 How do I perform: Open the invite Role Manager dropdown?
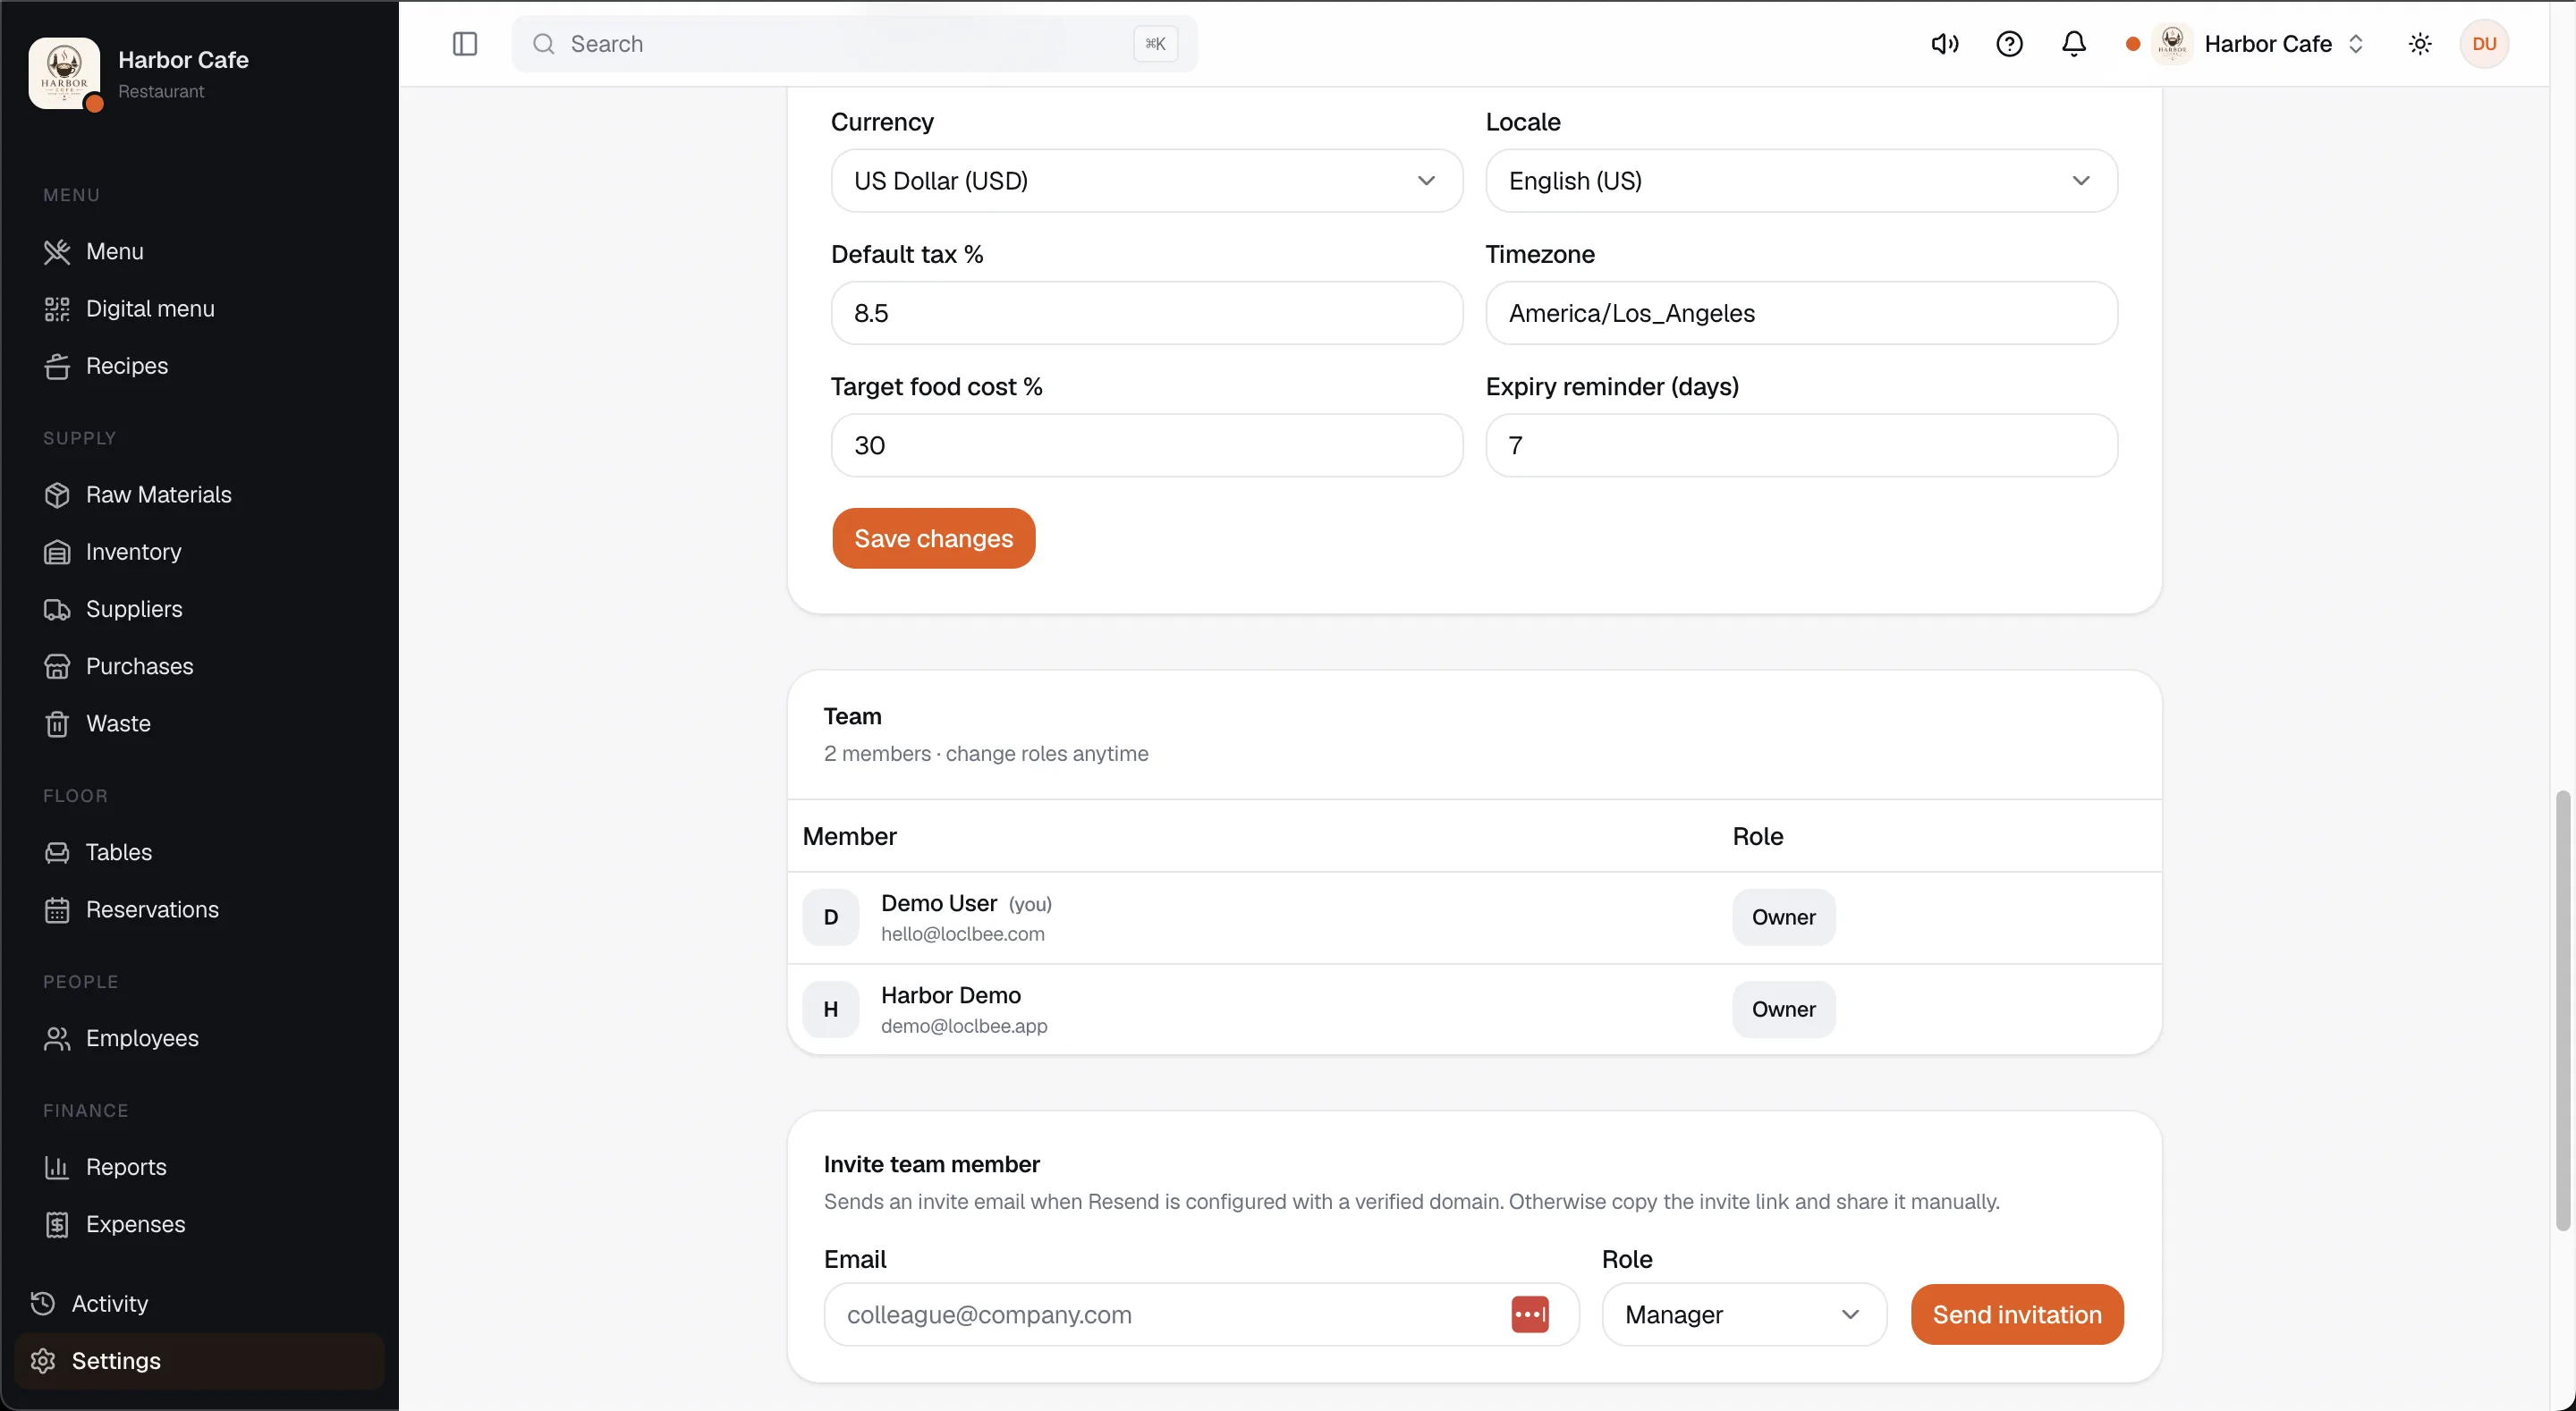tap(1744, 1314)
